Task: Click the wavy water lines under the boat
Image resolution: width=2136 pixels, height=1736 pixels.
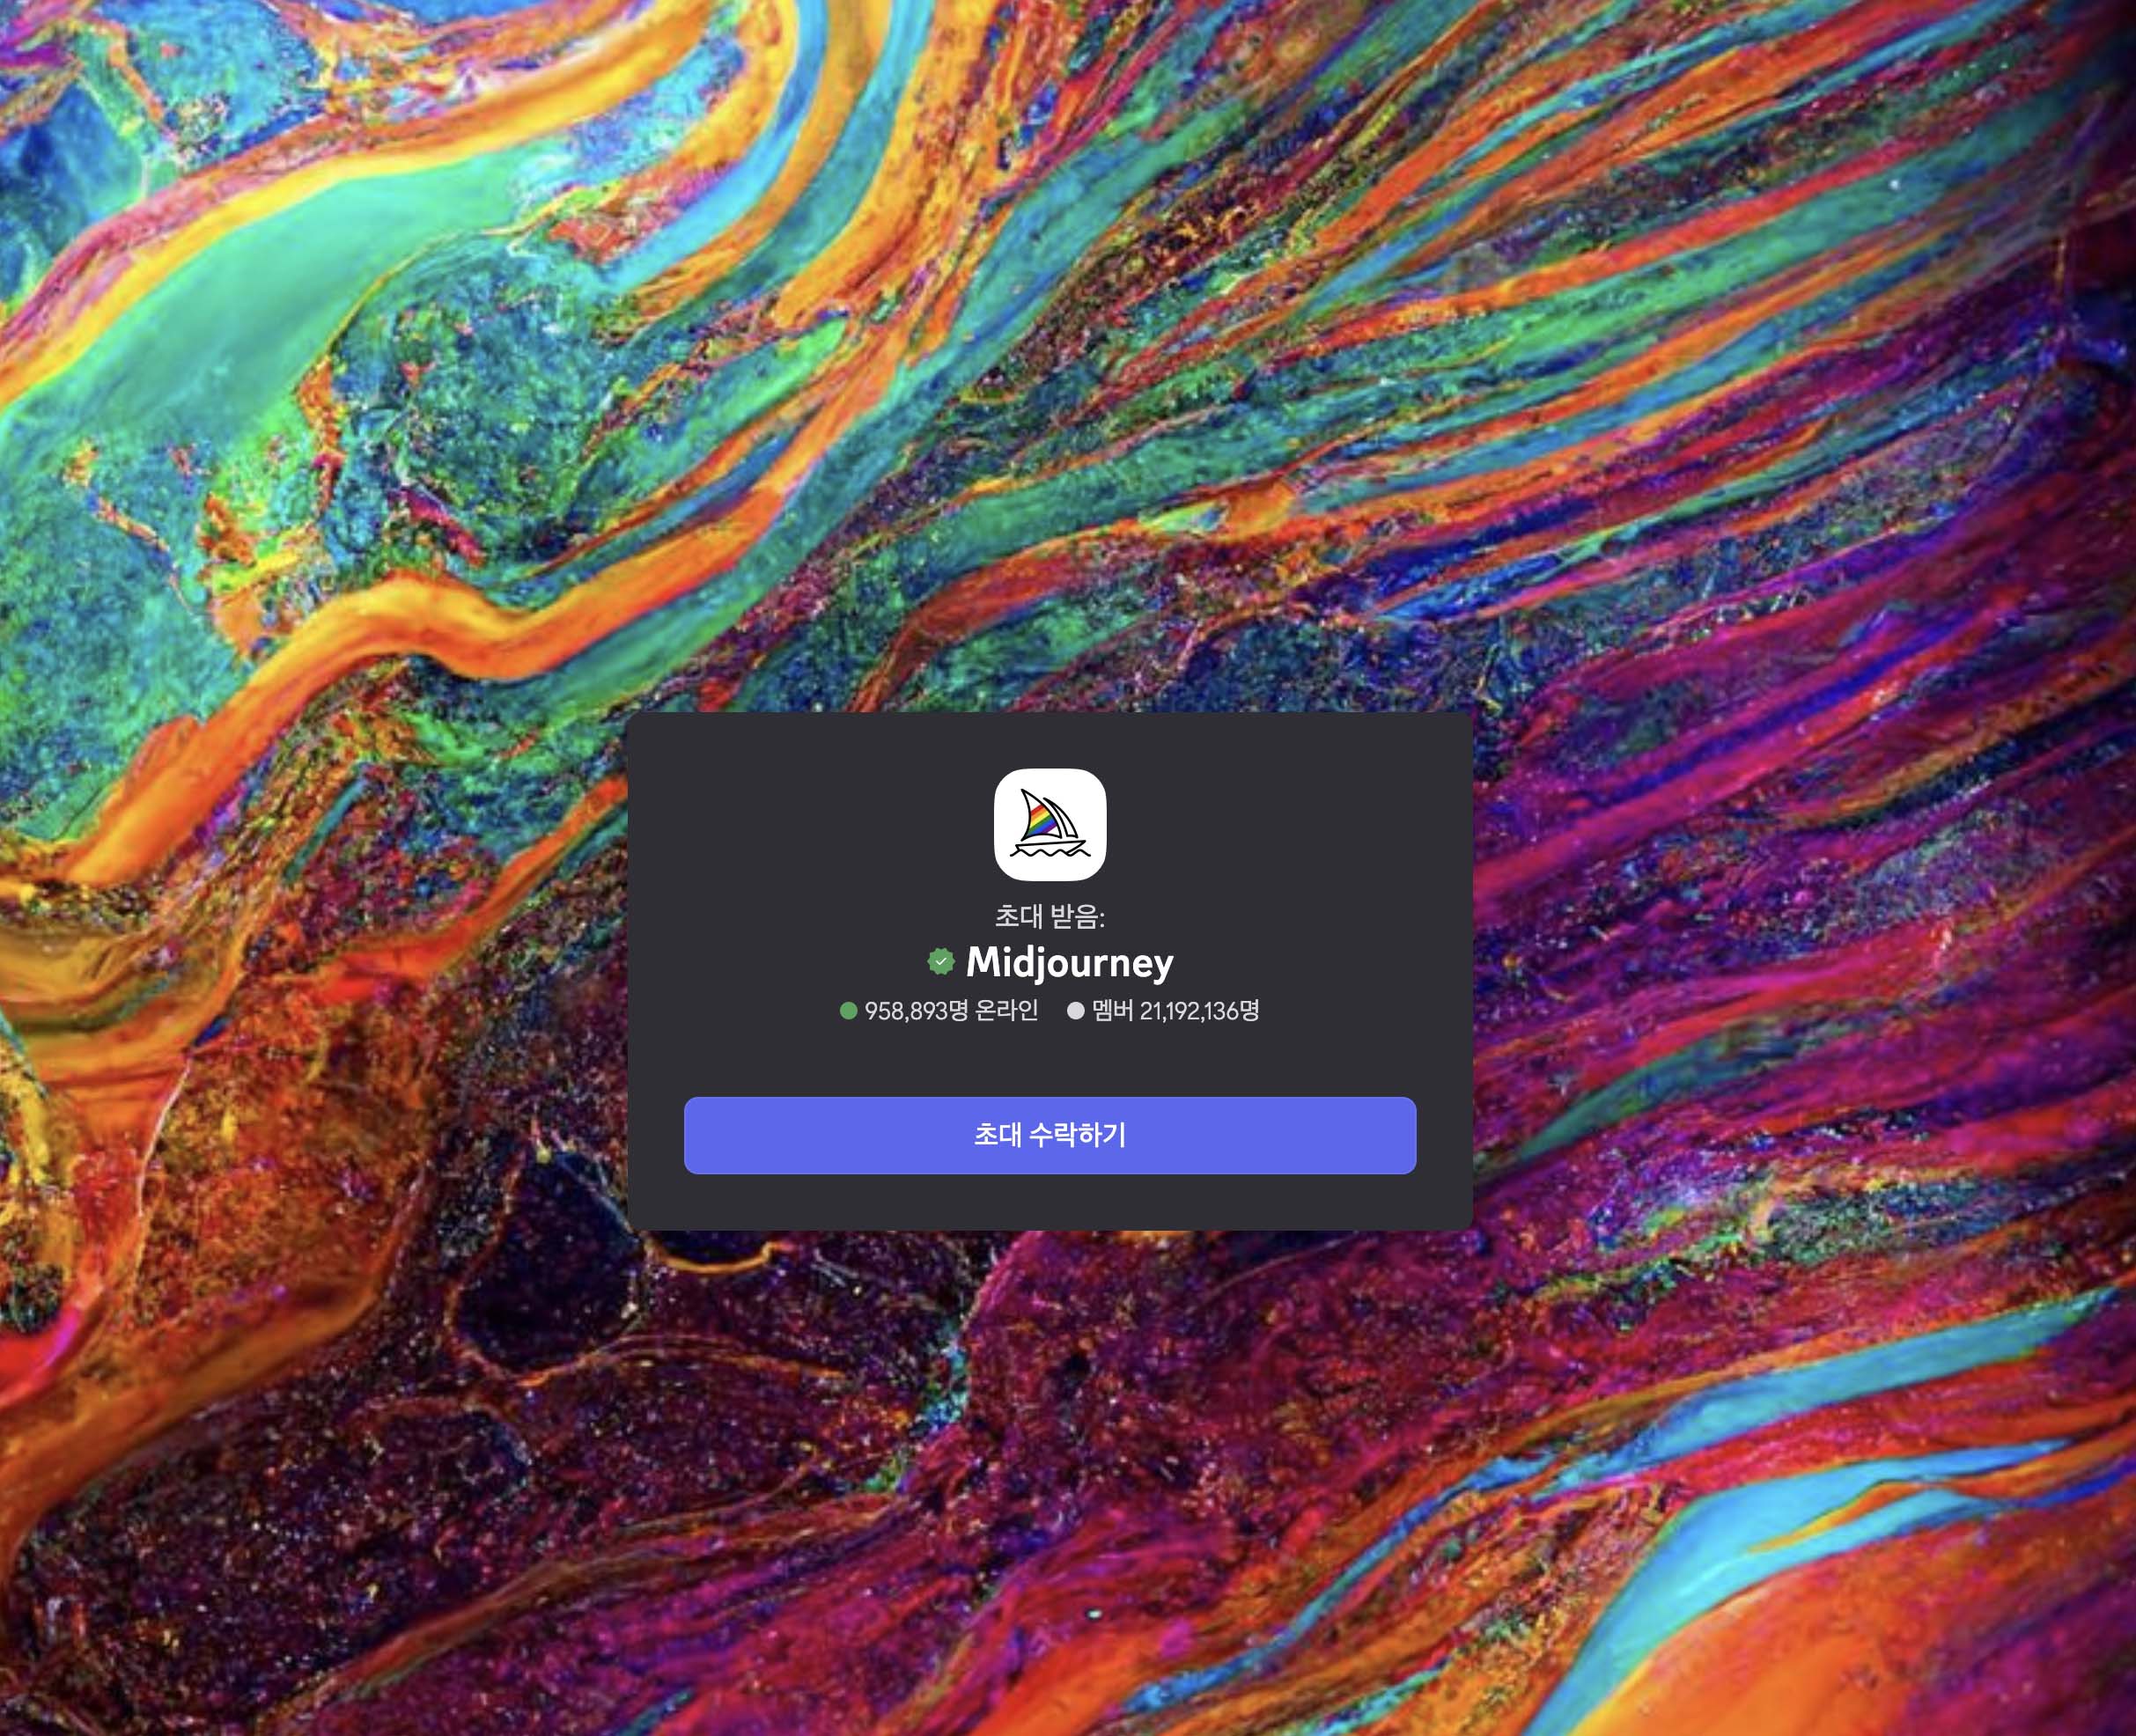Action: point(1049,853)
